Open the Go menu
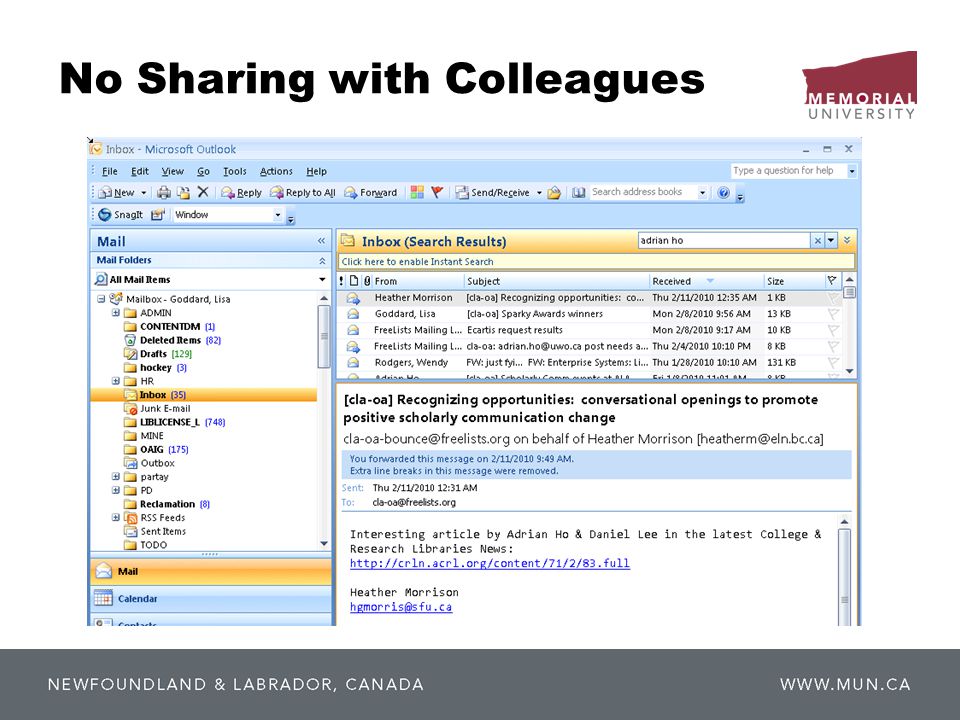Image resolution: width=960 pixels, height=720 pixels. coord(203,171)
